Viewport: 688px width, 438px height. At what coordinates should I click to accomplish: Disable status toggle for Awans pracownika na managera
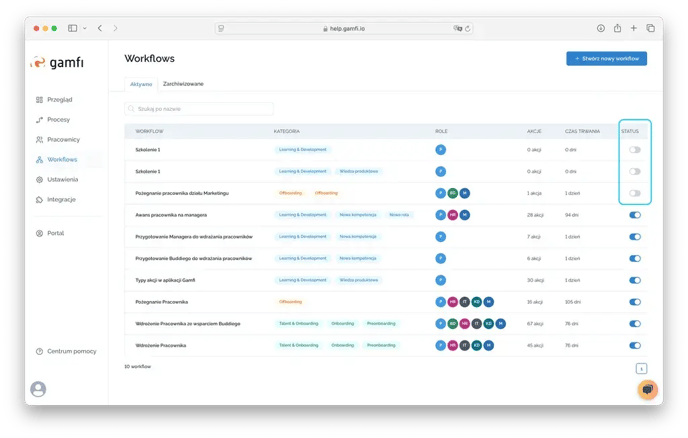click(x=634, y=215)
